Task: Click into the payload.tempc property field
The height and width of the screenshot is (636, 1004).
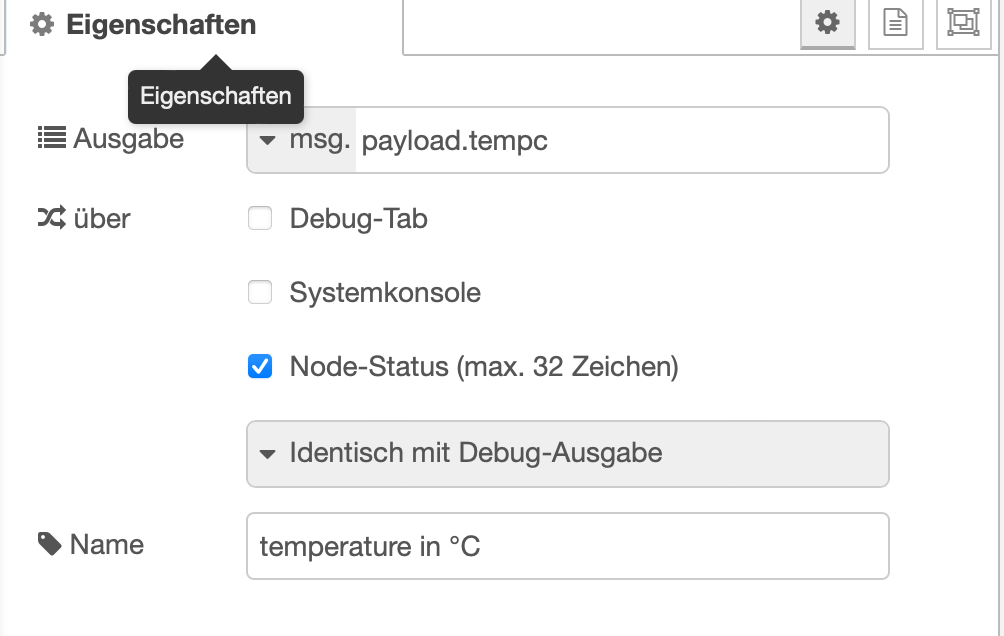Action: click(x=620, y=141)
